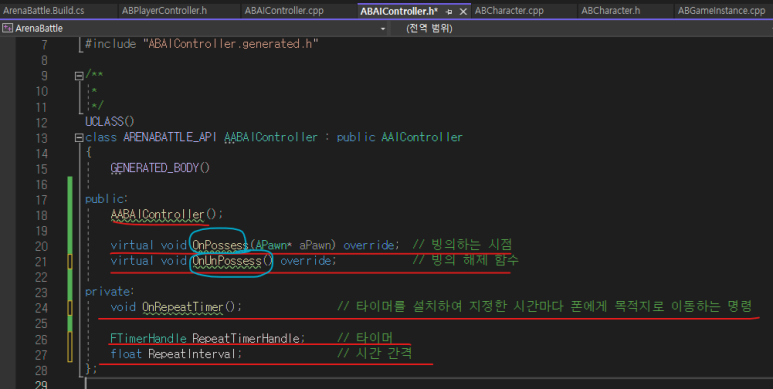Close the ABAIController.h tab

point(463,11)
